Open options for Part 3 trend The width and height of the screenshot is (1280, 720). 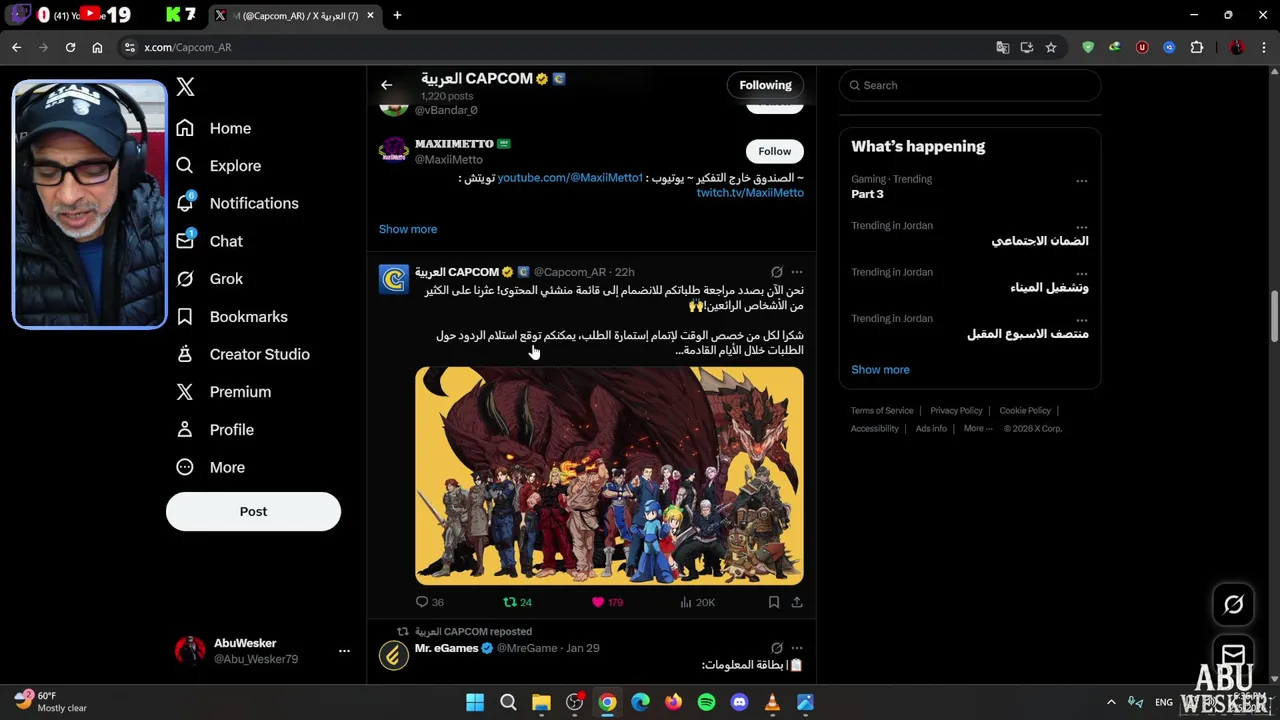(x=1081, y=181)
